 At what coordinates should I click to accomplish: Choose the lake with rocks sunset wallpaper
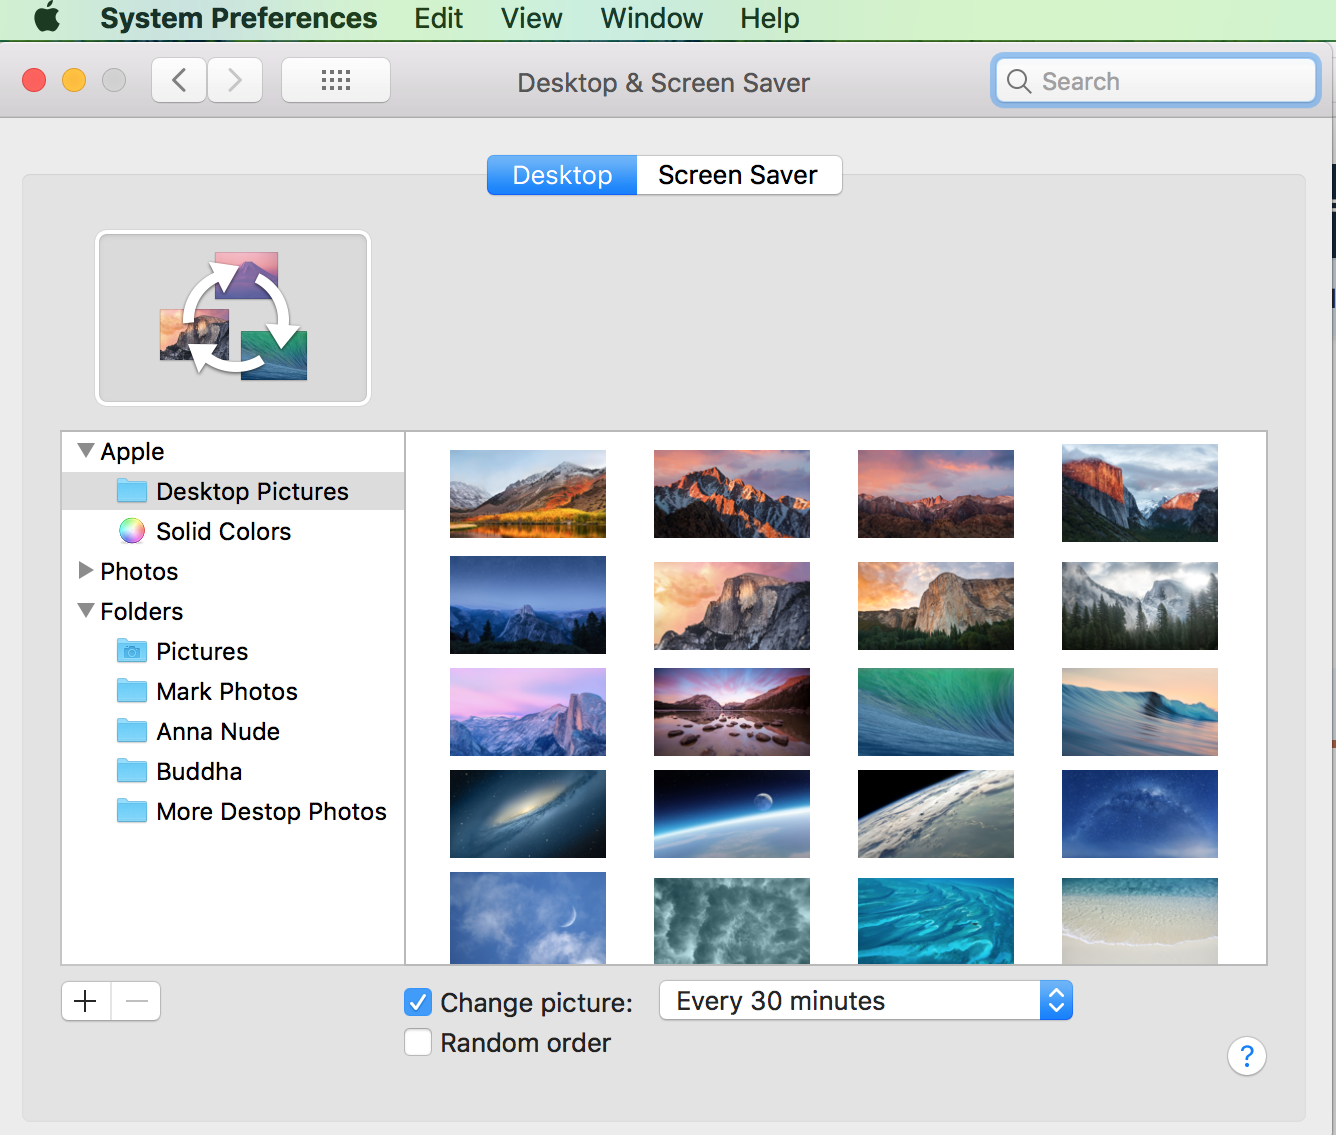click(x=732, y=712)
